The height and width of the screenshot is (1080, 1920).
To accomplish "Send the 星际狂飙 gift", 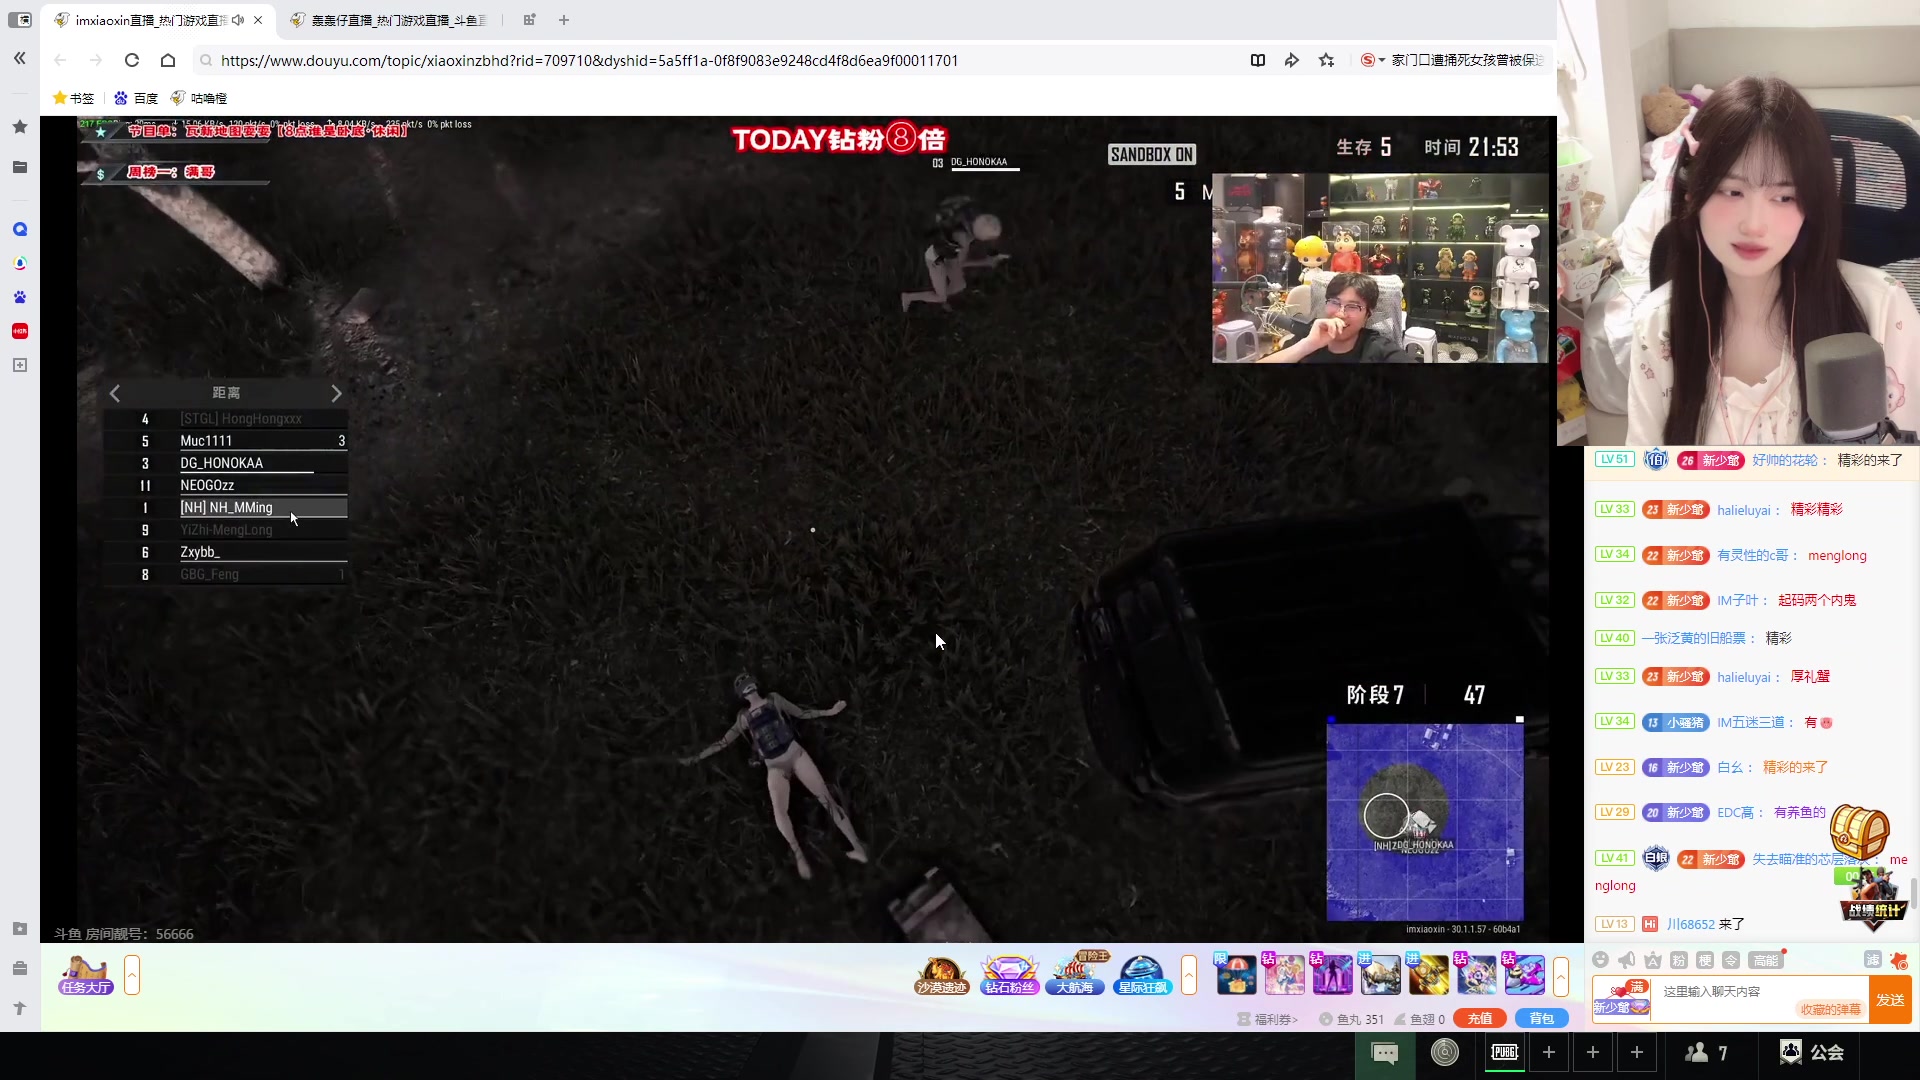I will (1142, 975).
